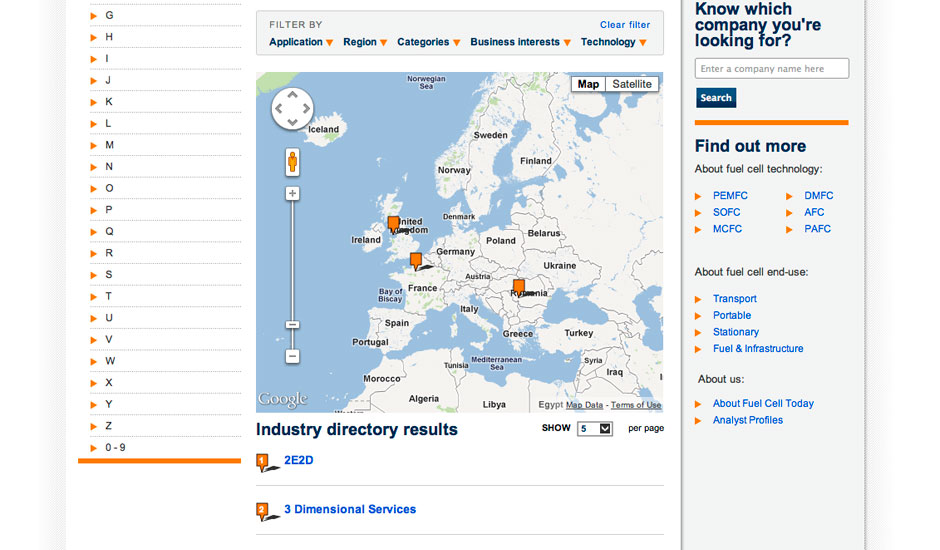Open the SOFC technology link
This screenshot has height=550, width=940.
pos(727,212)
